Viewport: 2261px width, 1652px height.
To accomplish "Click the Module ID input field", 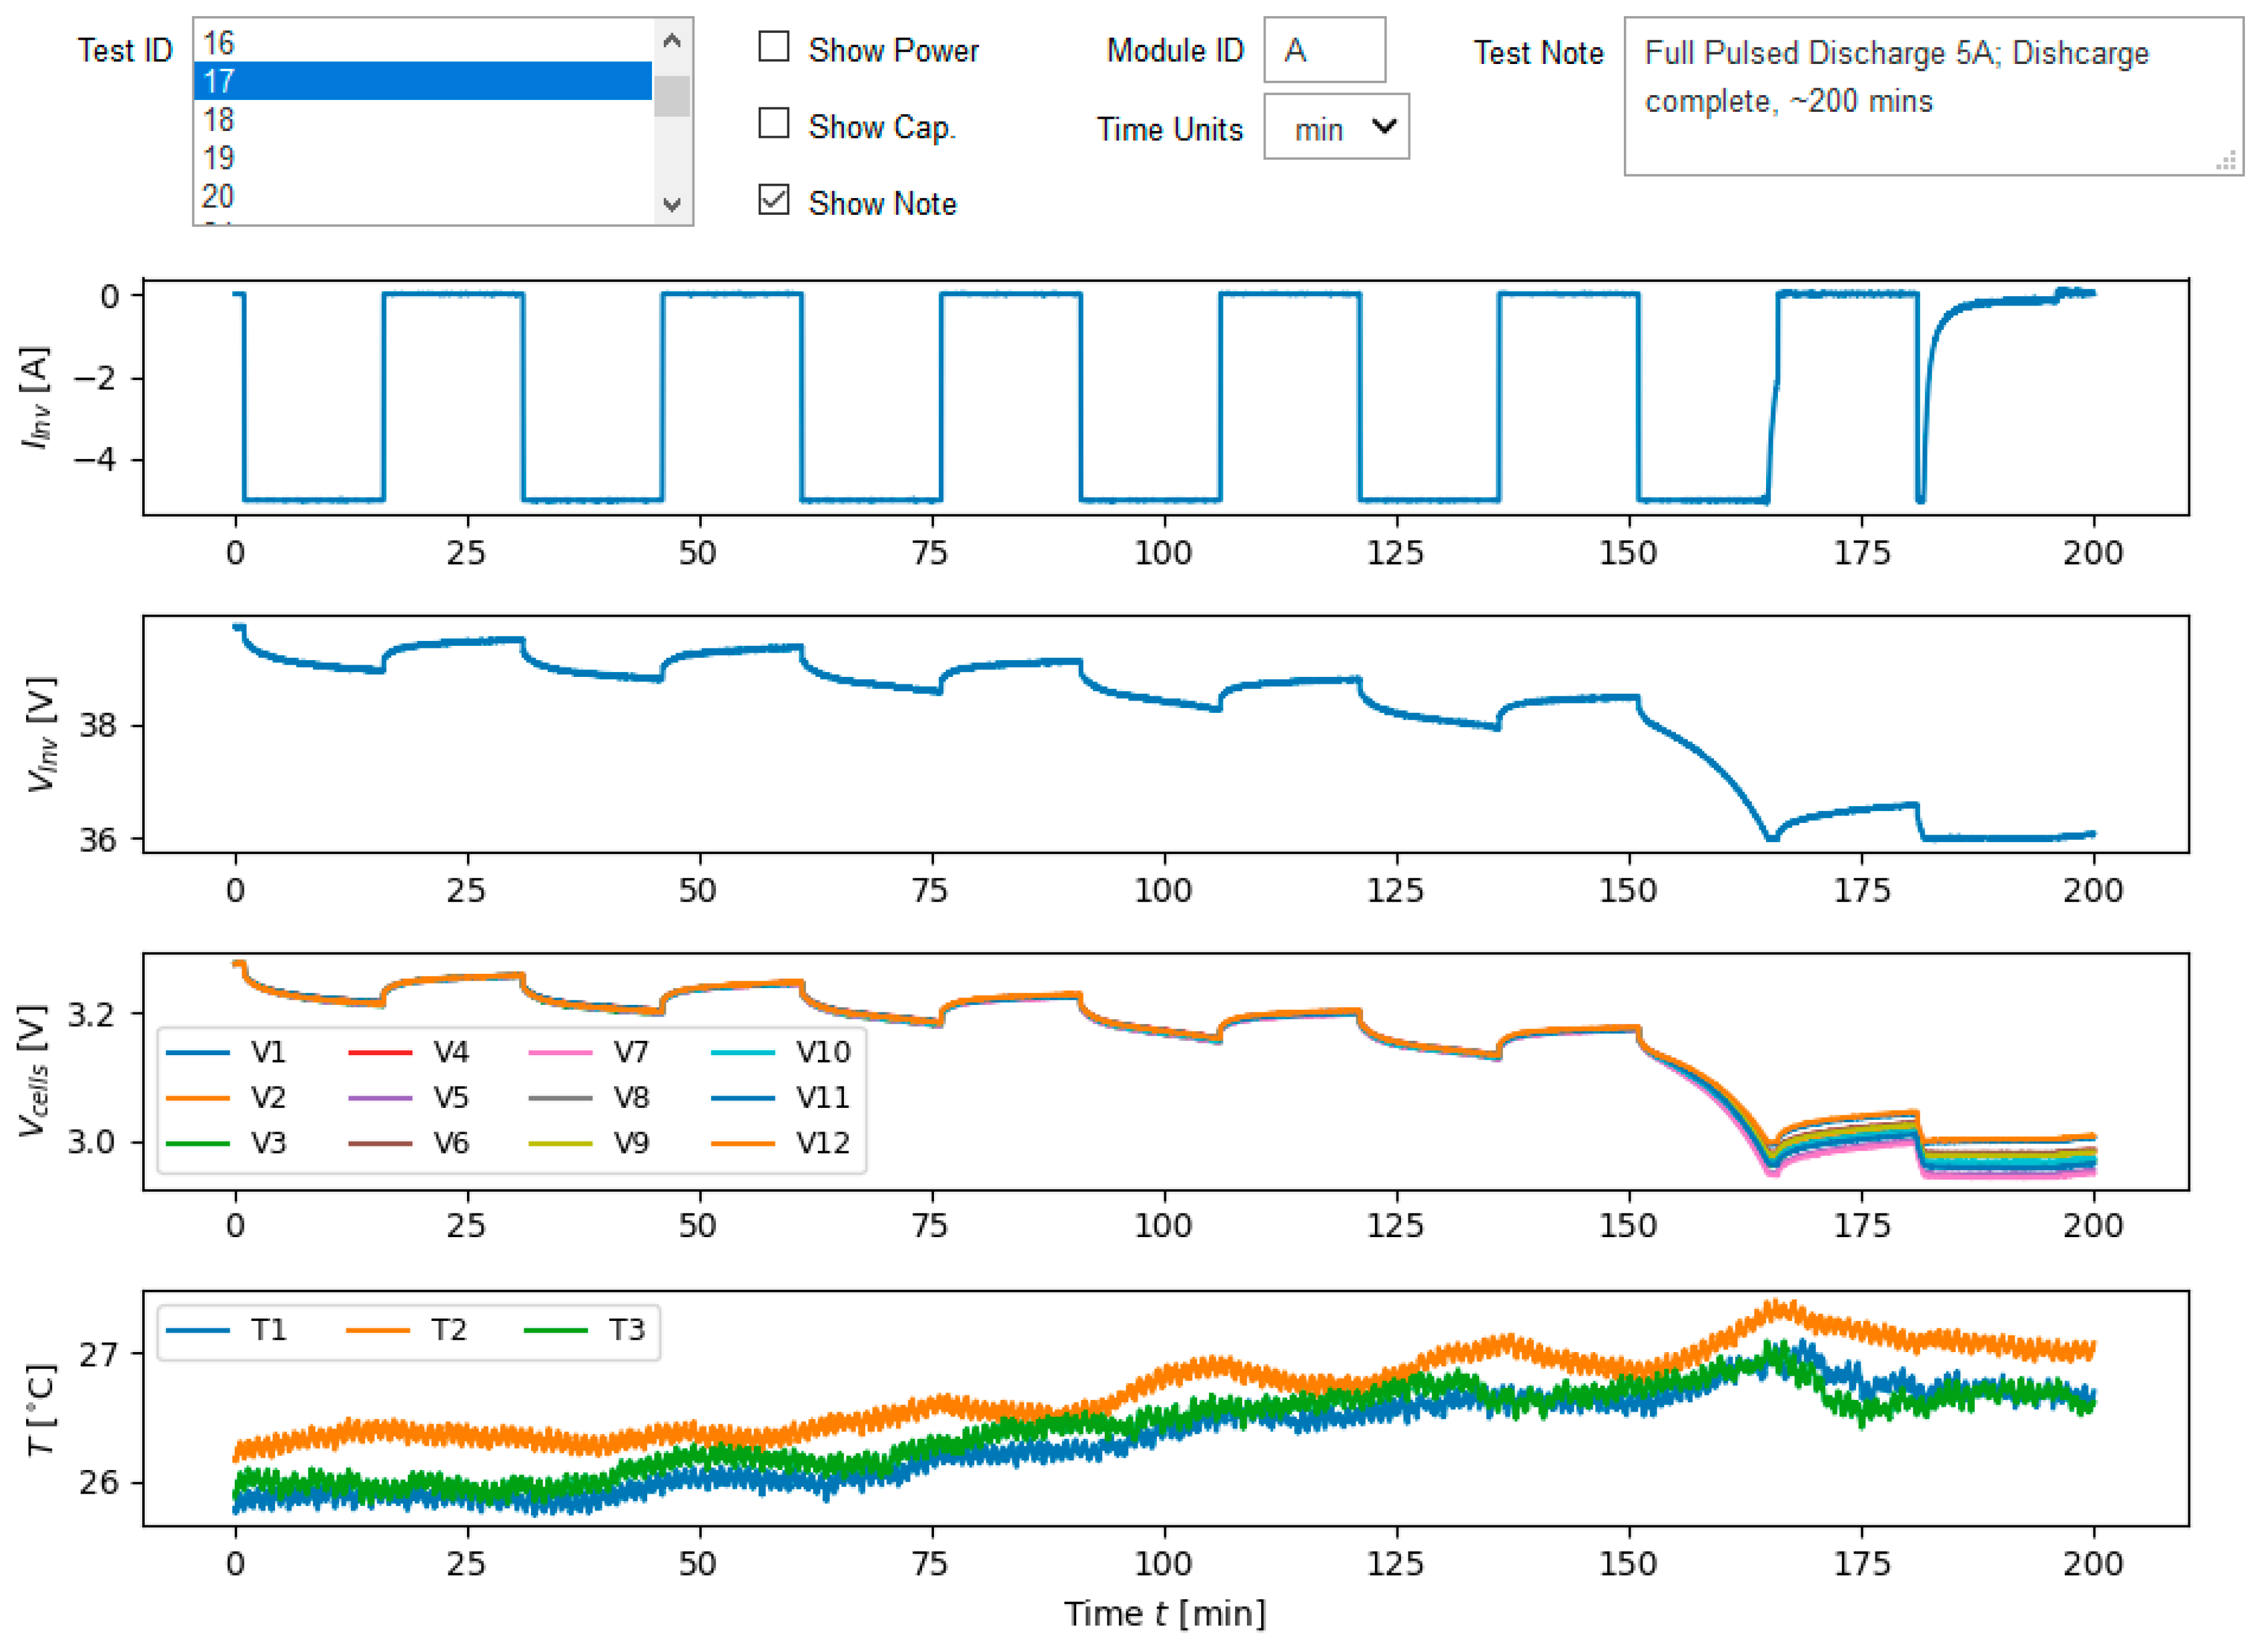I will pyautogui.click(x=1324, y=50).
